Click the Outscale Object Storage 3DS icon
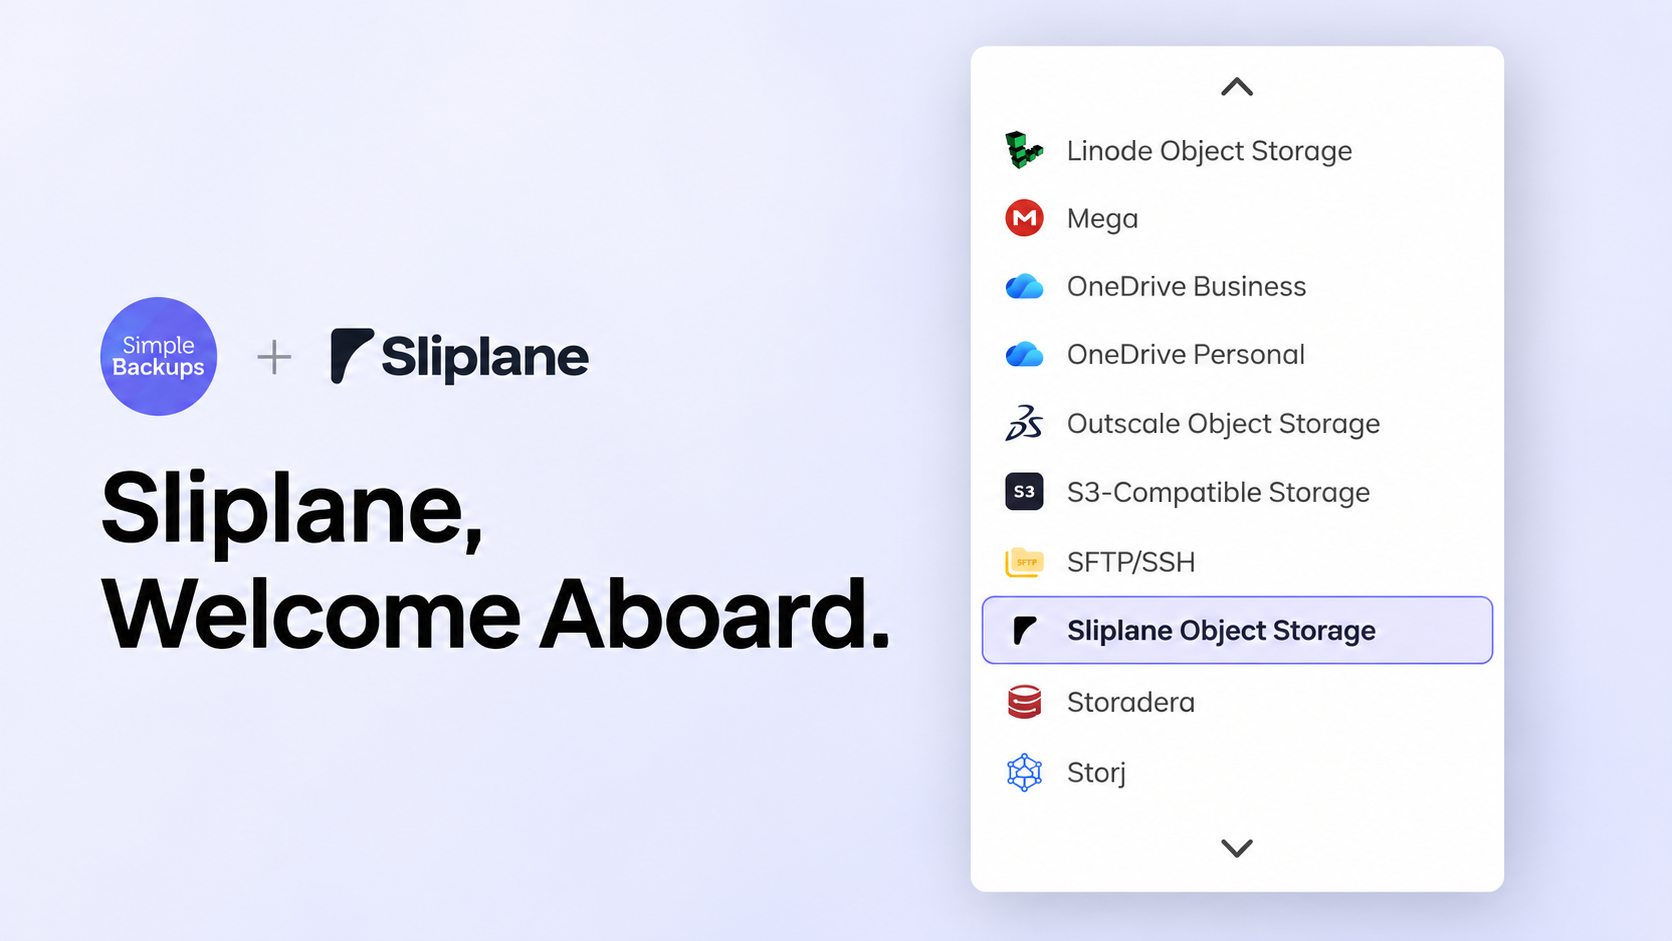Image resolution: width=1672 pixels, height=941 pixels. [x=1024, y=423]
